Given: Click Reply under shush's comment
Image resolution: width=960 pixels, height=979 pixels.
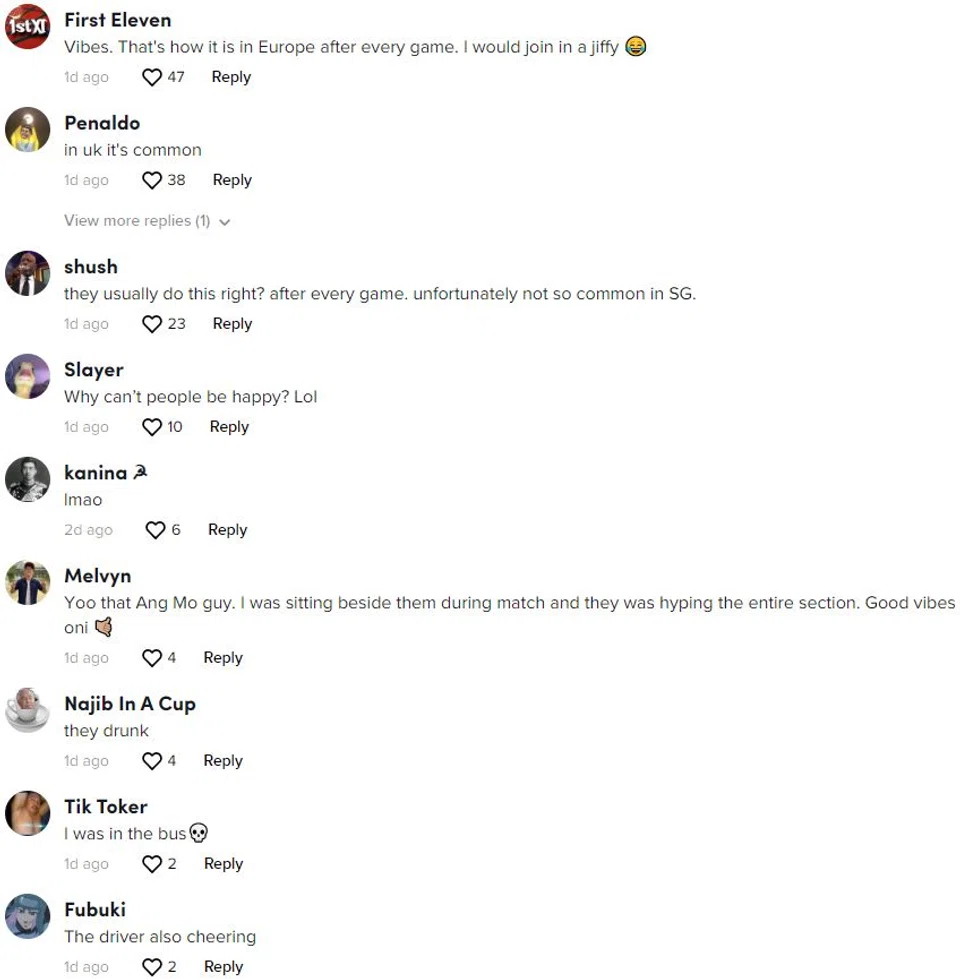Looking at the screenshot, I should click(x=232, y=324).
